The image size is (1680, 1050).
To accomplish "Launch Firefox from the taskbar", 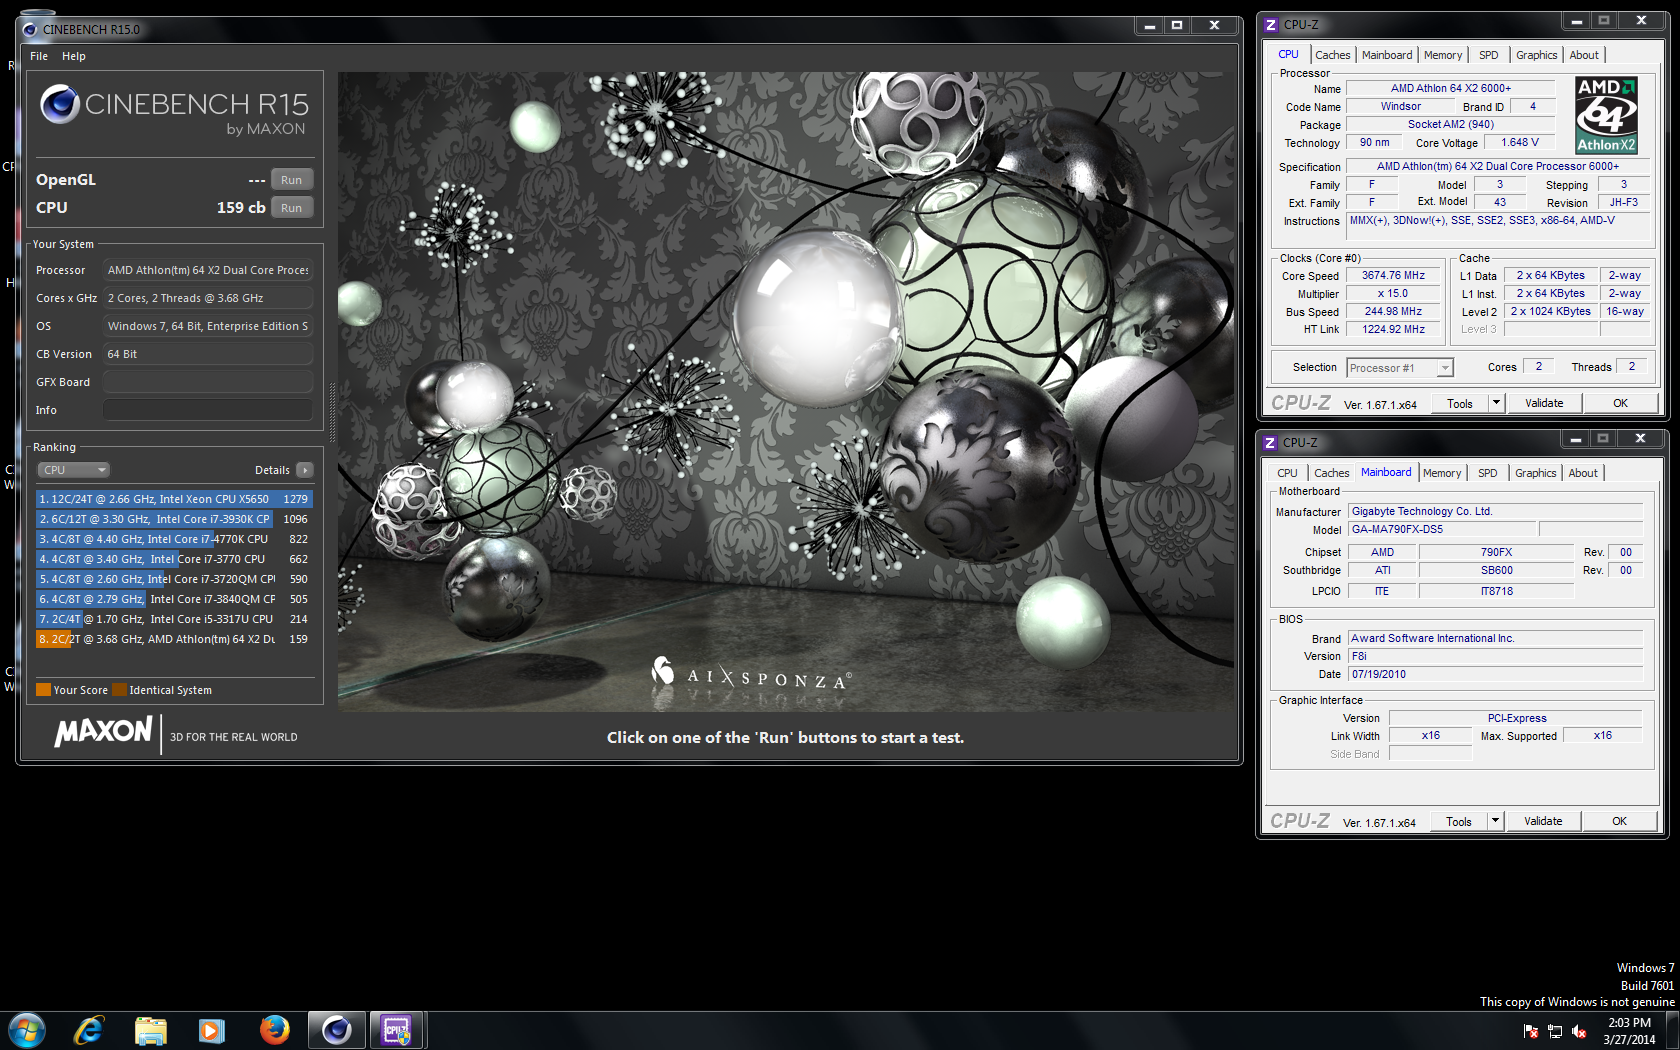I will (274, 1030).
